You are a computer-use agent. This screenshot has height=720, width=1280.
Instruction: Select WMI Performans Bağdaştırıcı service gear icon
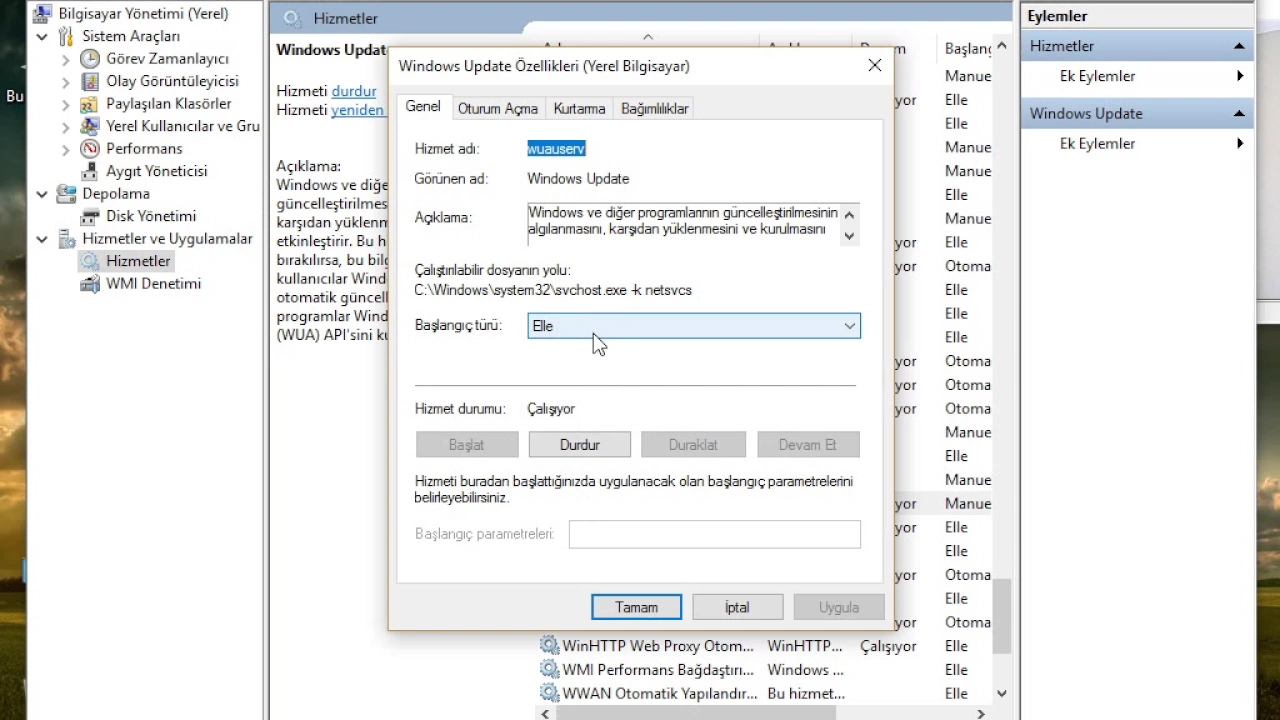(549, 670)
